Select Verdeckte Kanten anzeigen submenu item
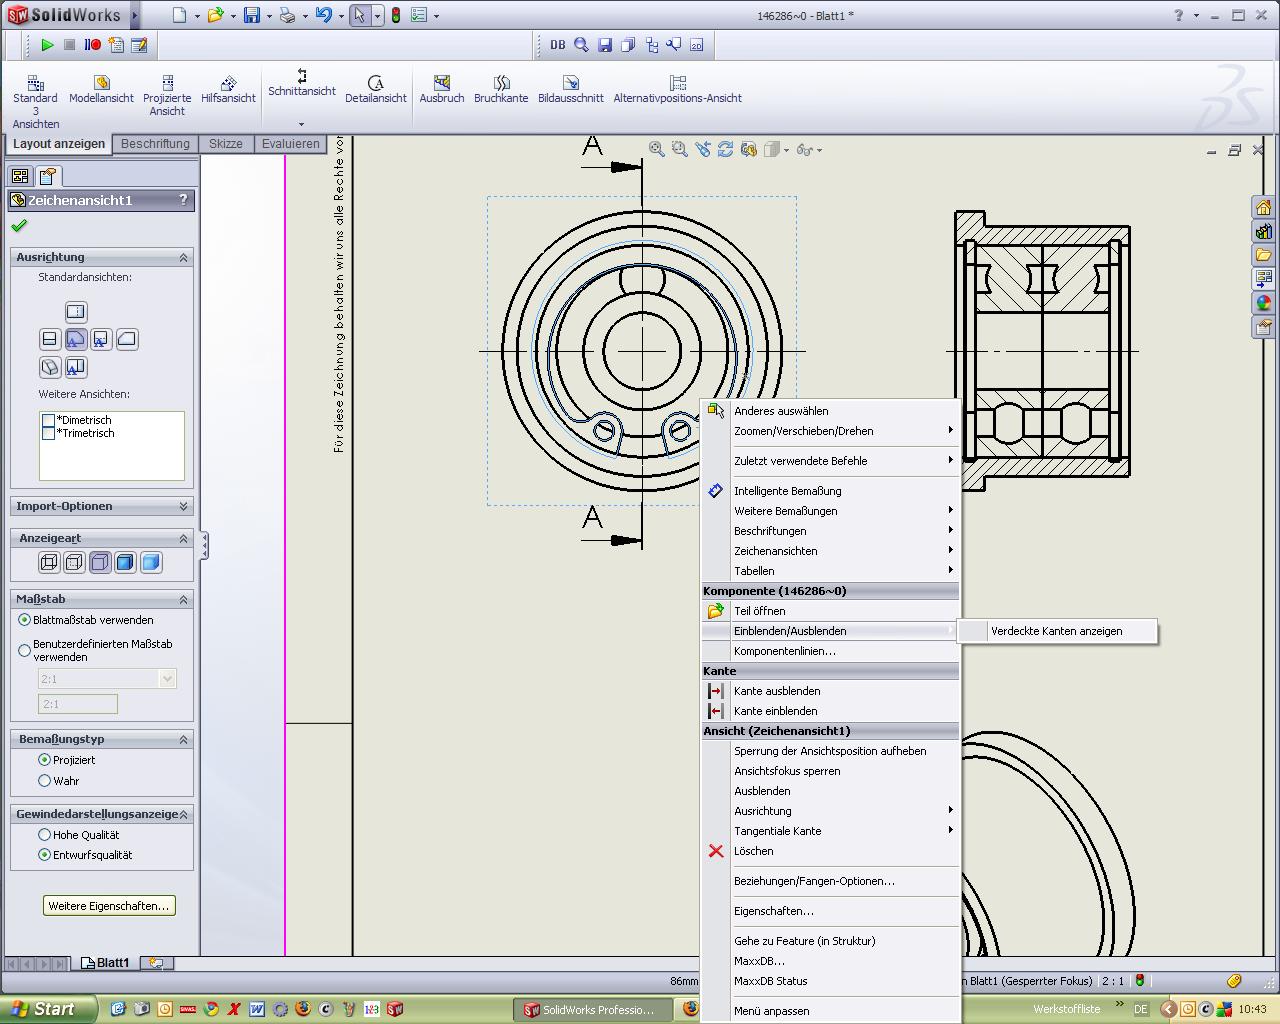This screenshot has height=1024, width=1280. point(1056,631)
